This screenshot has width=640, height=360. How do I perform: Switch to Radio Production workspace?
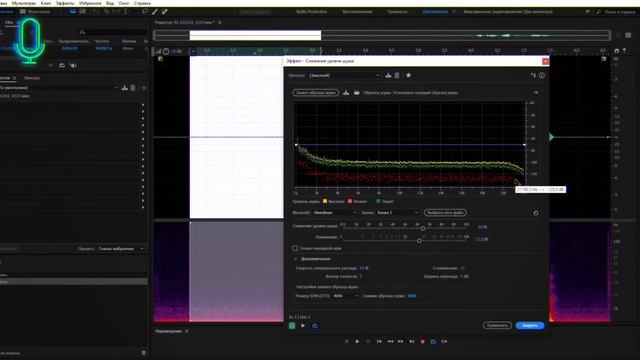click(311, 11)
